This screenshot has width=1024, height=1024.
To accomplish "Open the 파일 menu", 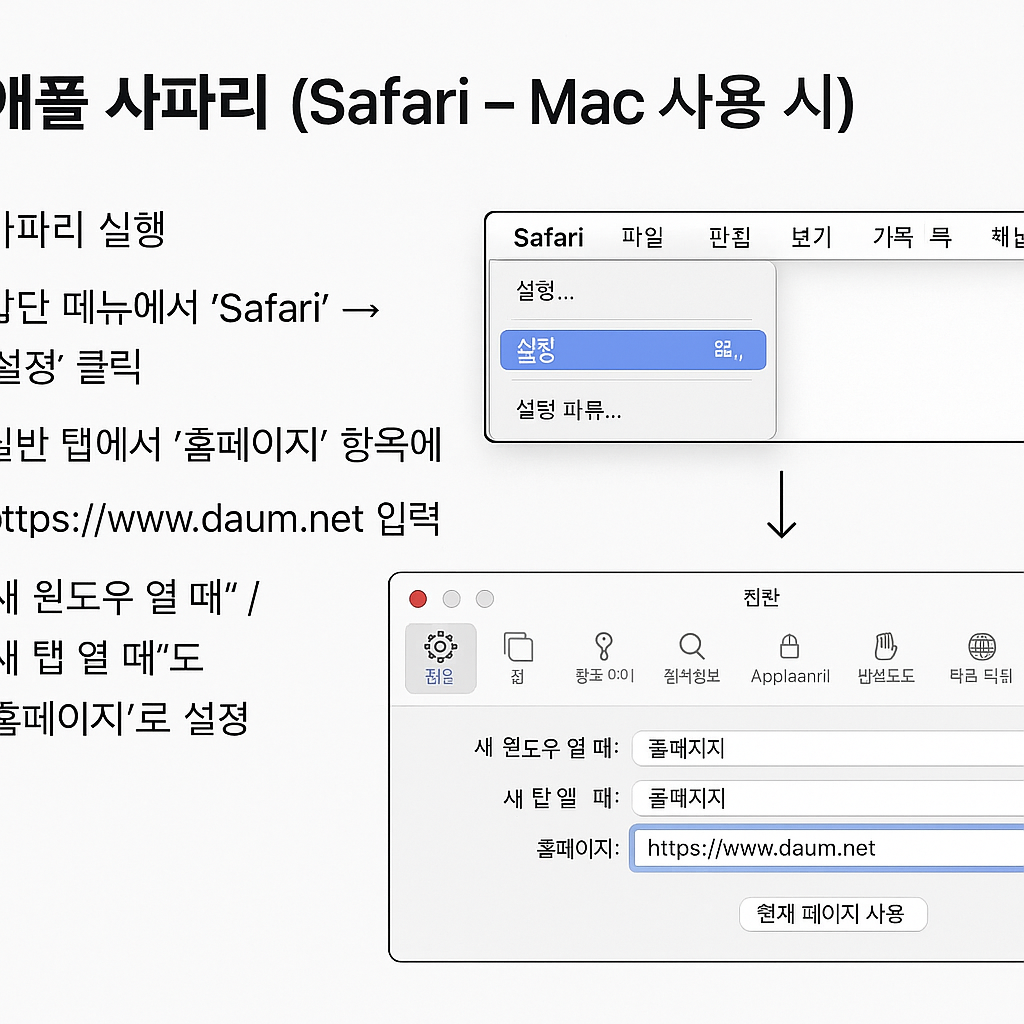I will coord(642,237).
